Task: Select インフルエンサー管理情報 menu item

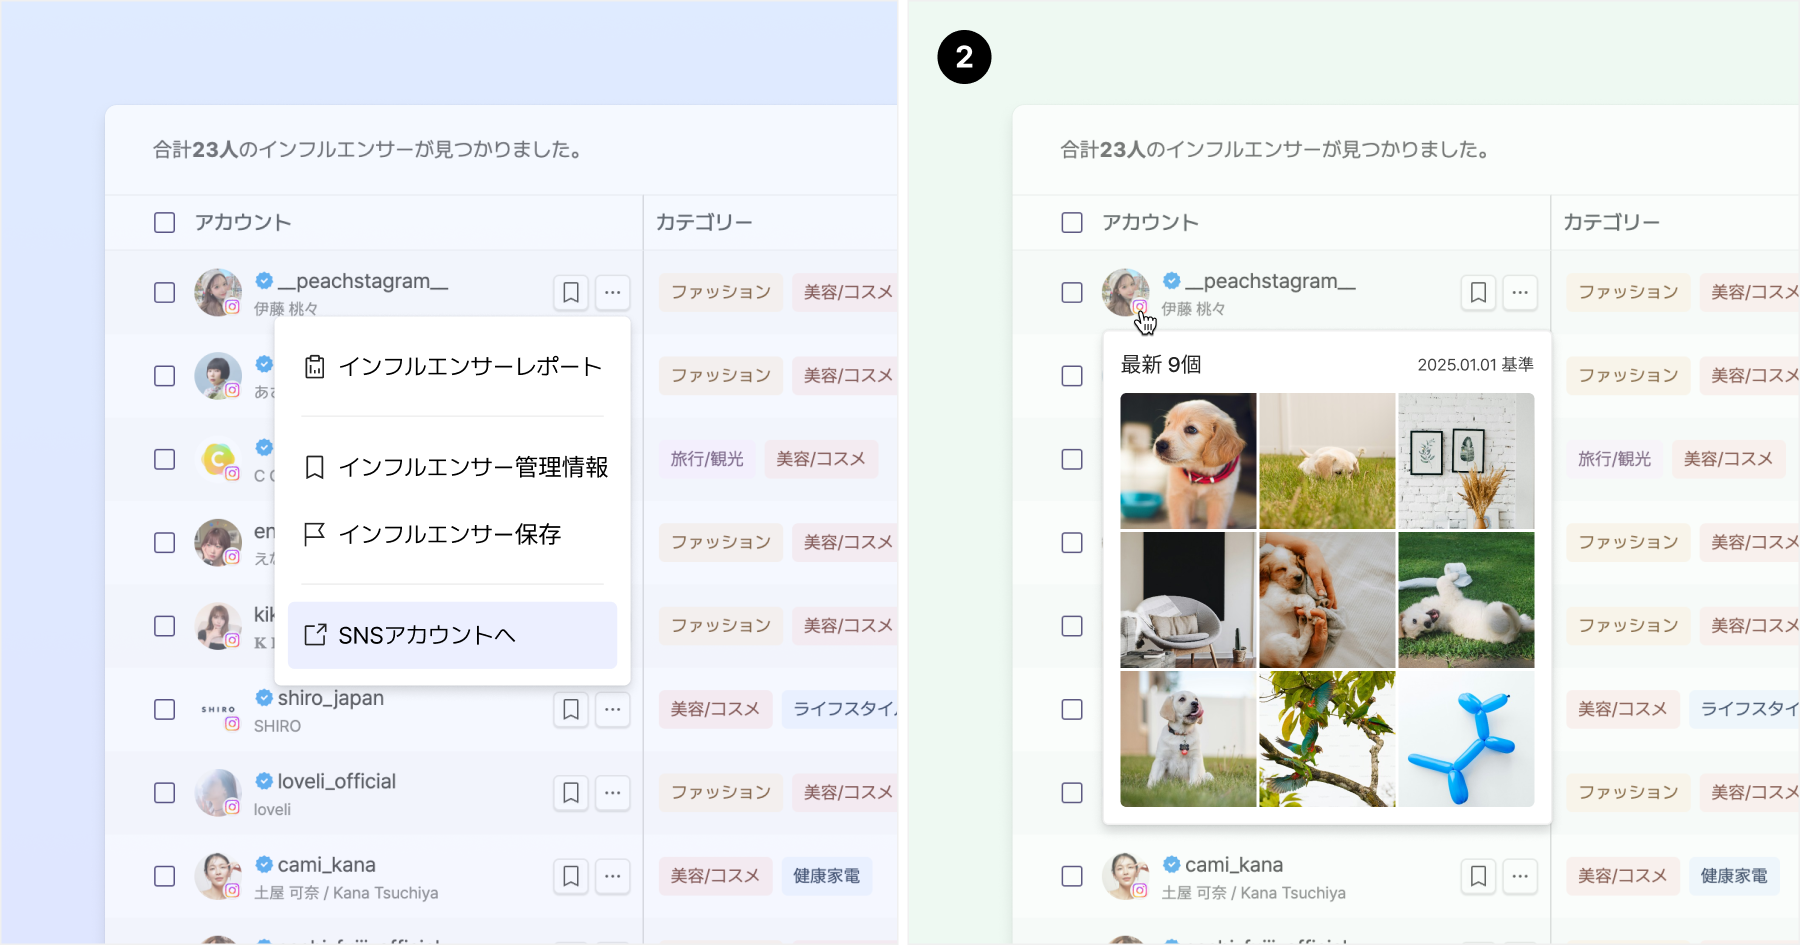Action: click(x=452, y=467)
